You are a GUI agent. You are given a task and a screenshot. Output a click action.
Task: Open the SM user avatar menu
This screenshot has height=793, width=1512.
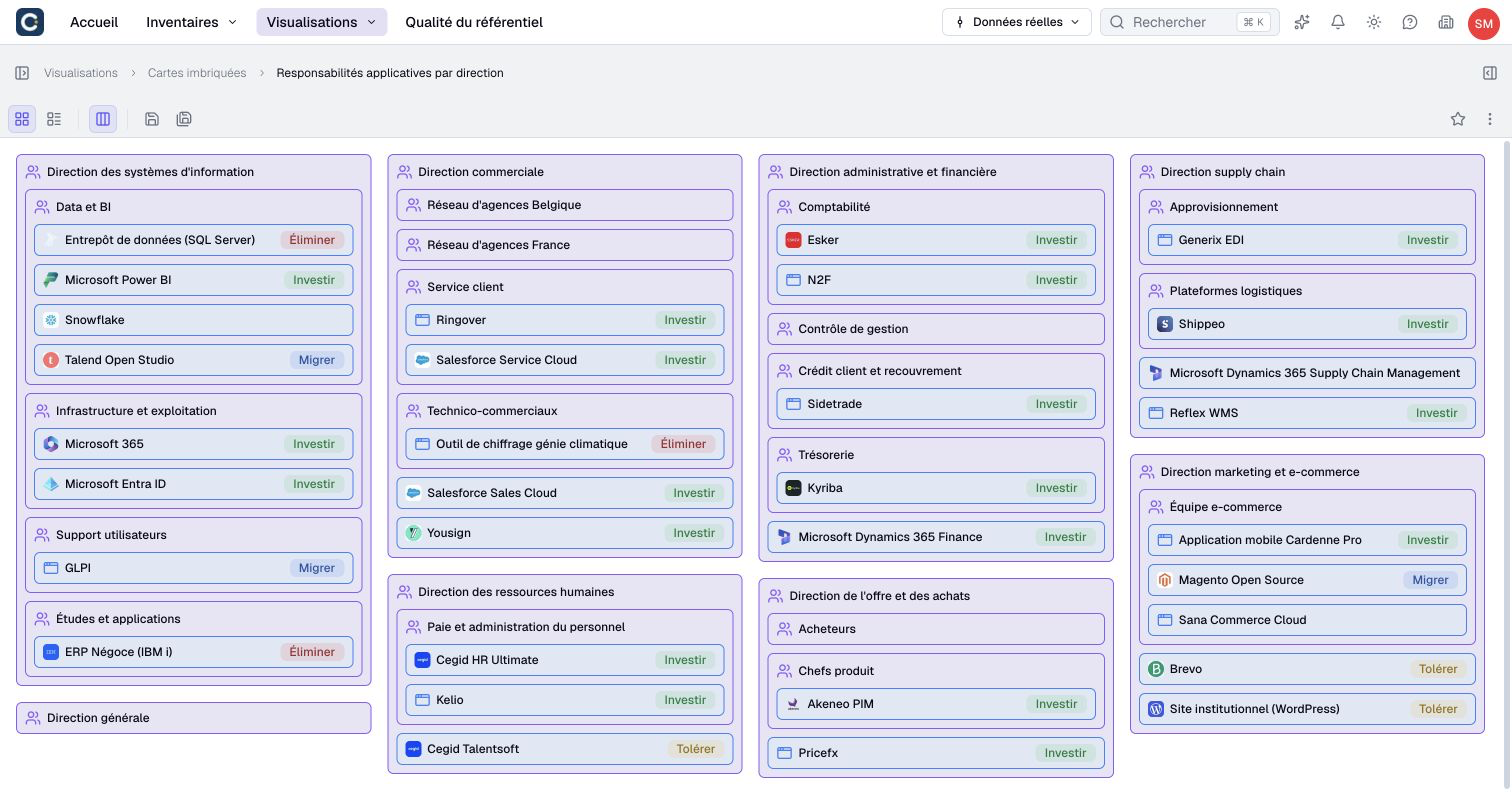(x=1484, y=23)
